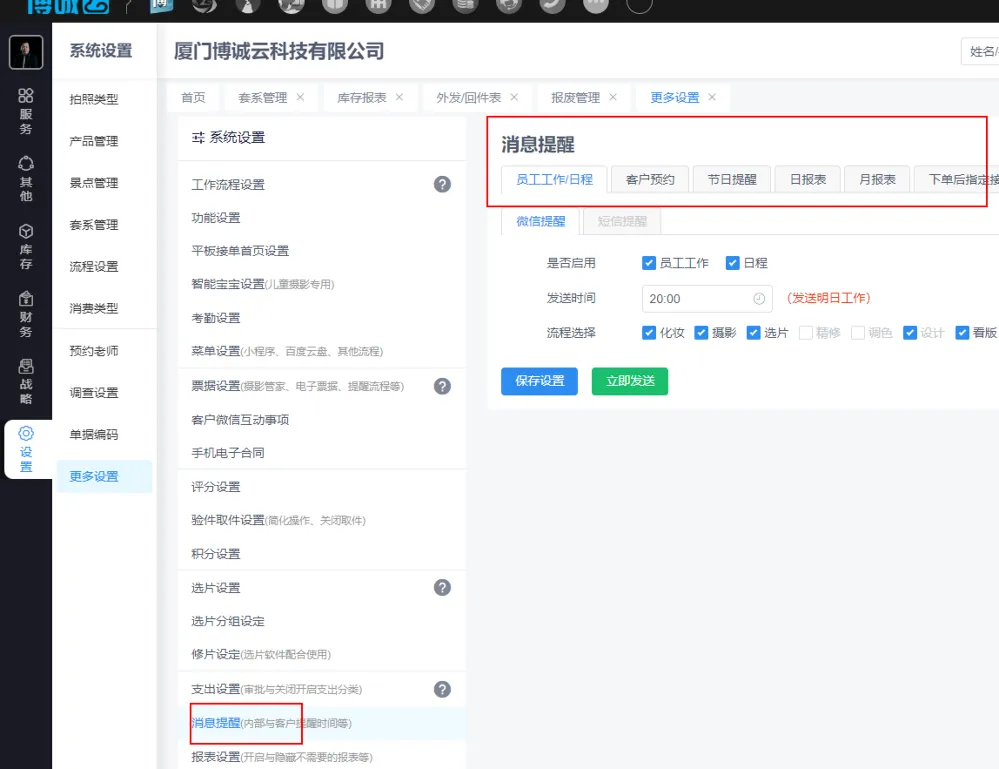Click the user avatar at top left
The image size is (999, 769).
click(x=26, y=52)
